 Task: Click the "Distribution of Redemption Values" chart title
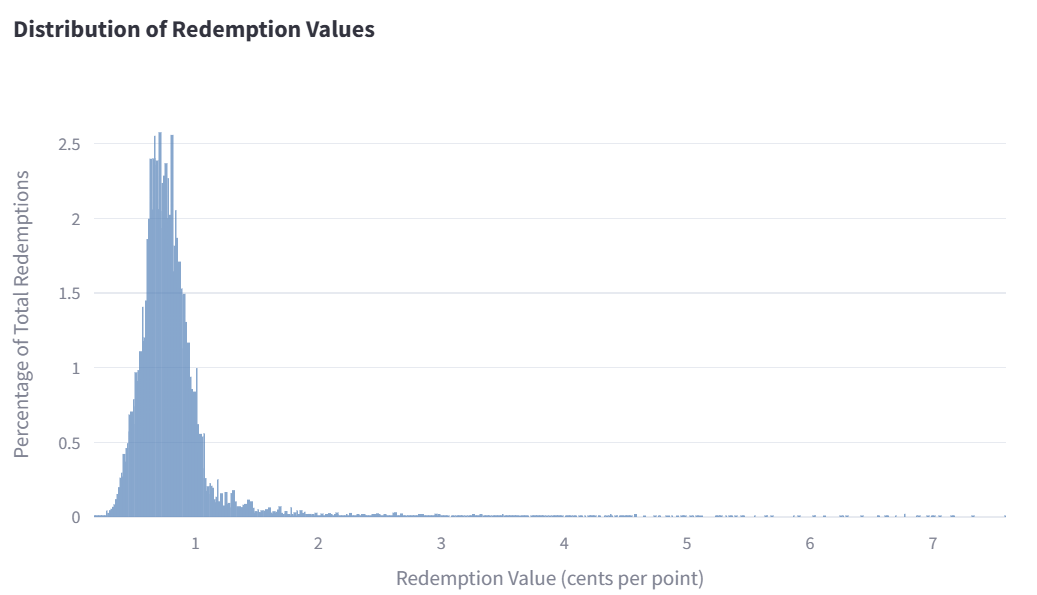(x=194, y=30)
